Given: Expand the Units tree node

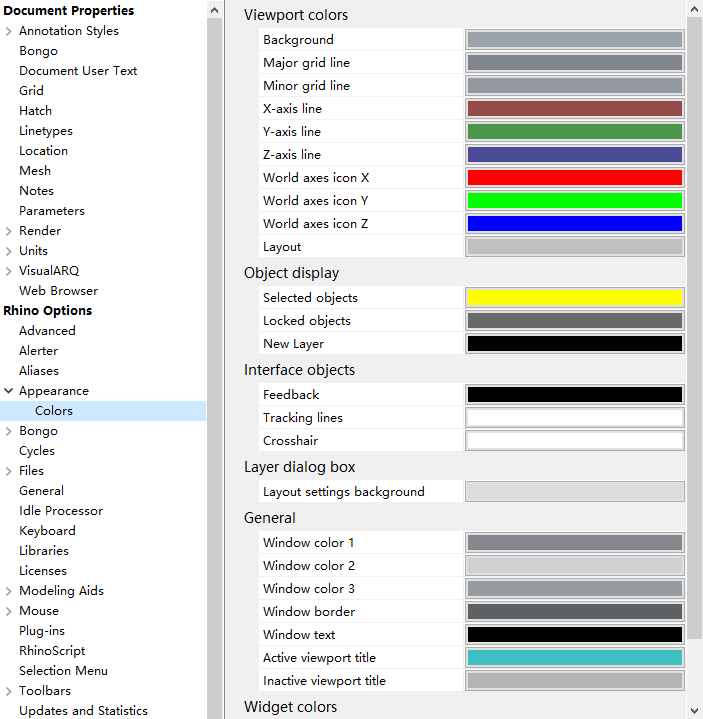Looking at the screenshot, I should [x=8, y=251].
